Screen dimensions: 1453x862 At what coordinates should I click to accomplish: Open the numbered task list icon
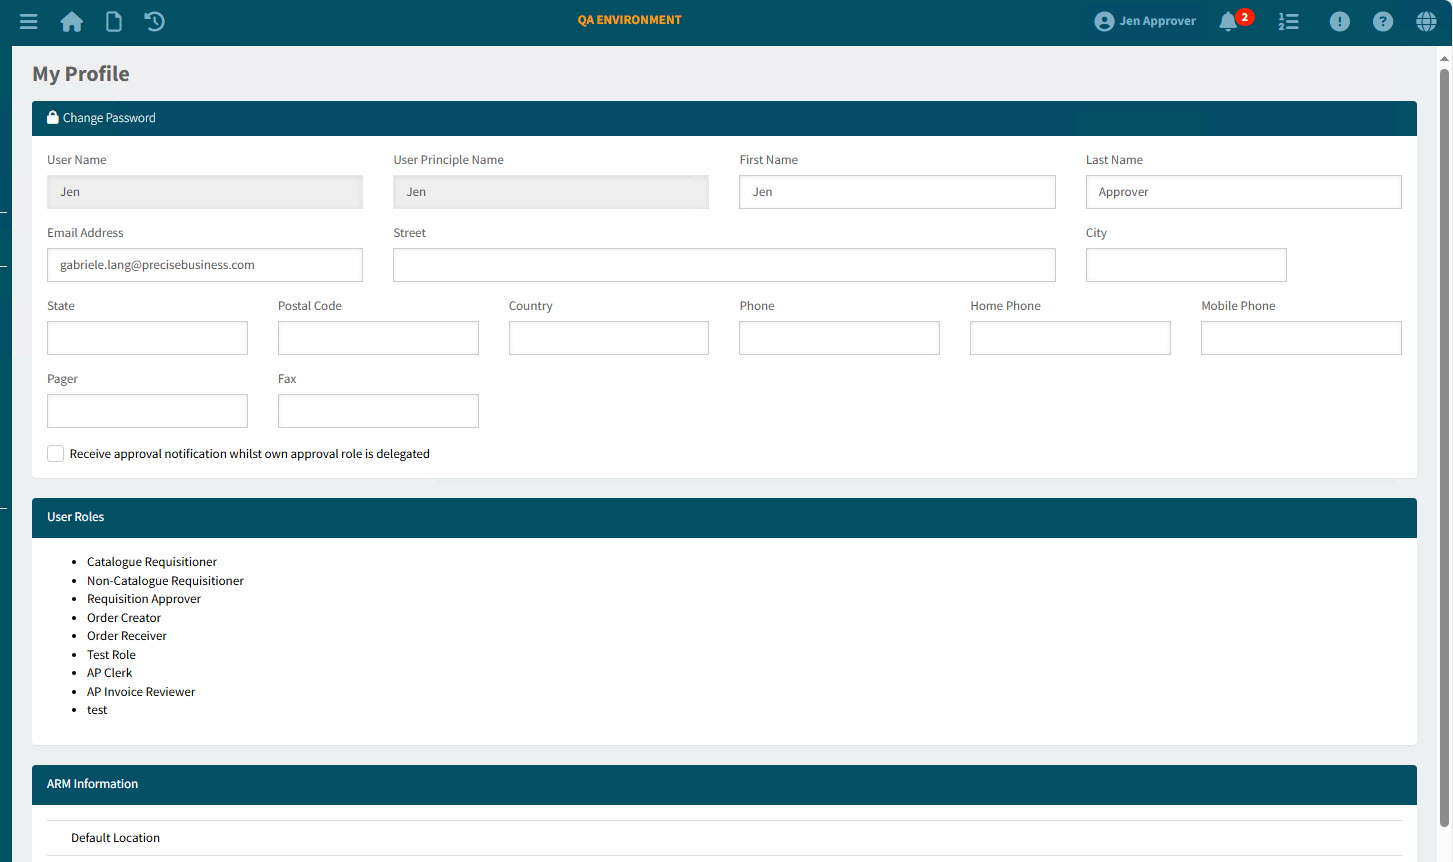(1288, 21)
